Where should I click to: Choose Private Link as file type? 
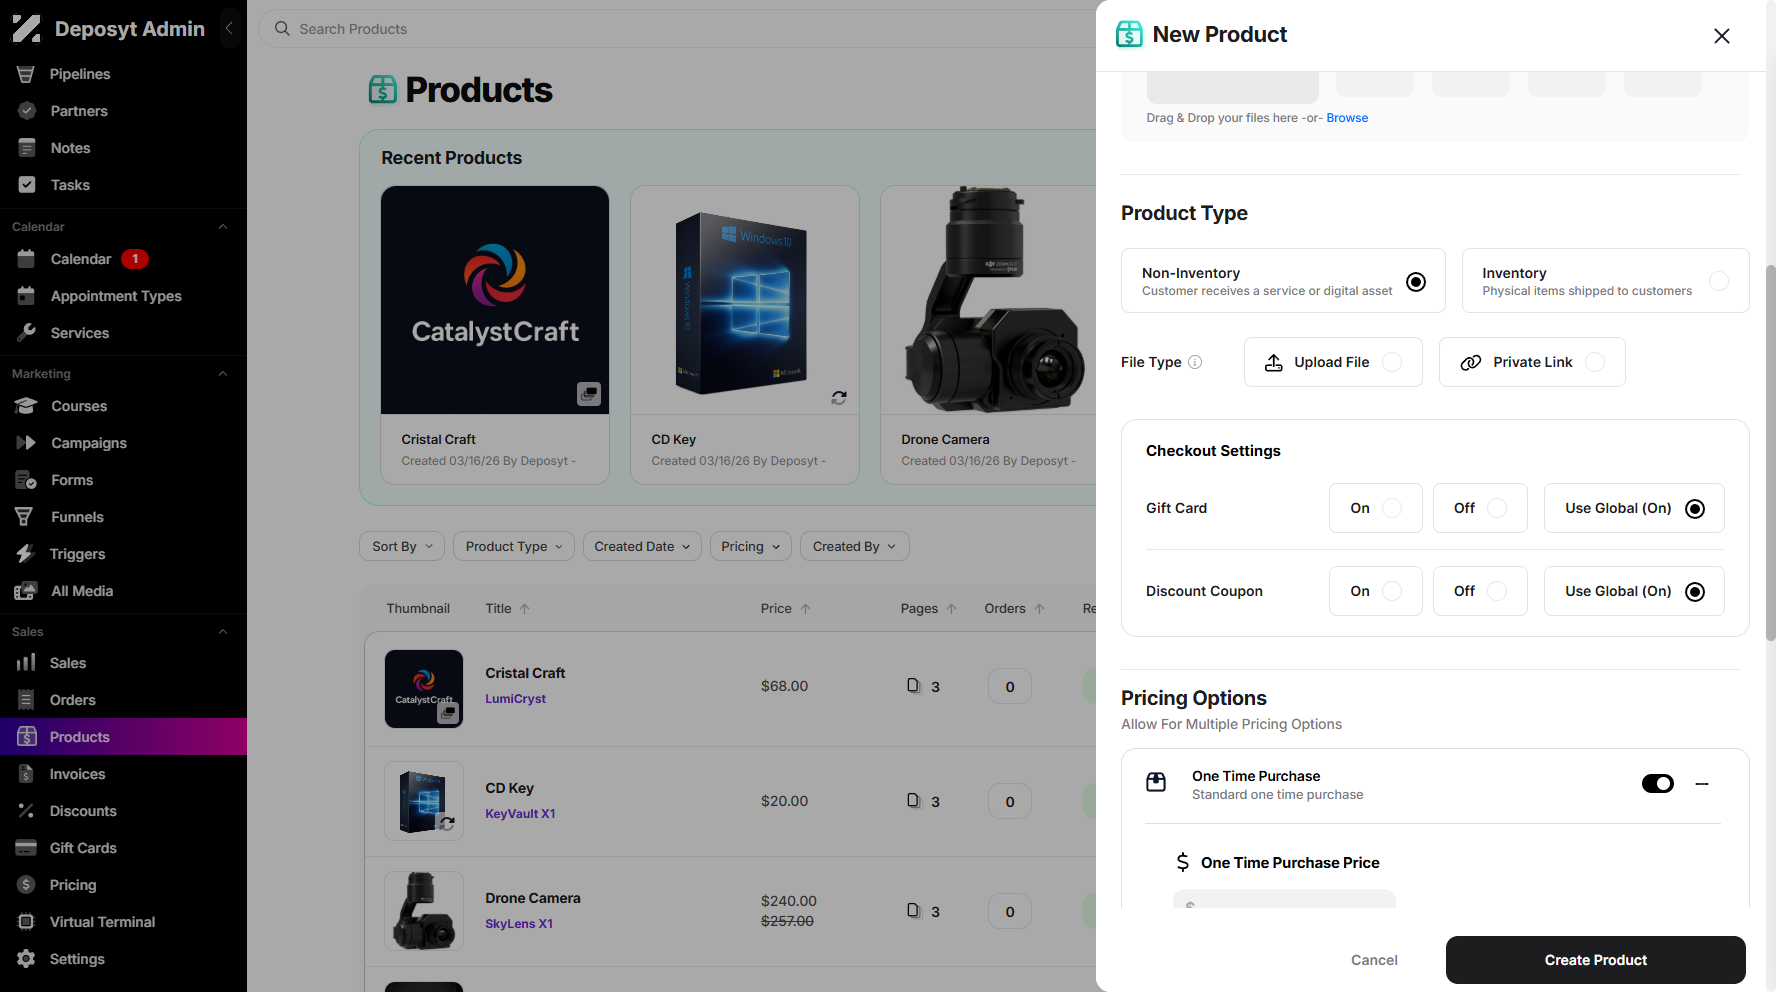[1532, 362]
